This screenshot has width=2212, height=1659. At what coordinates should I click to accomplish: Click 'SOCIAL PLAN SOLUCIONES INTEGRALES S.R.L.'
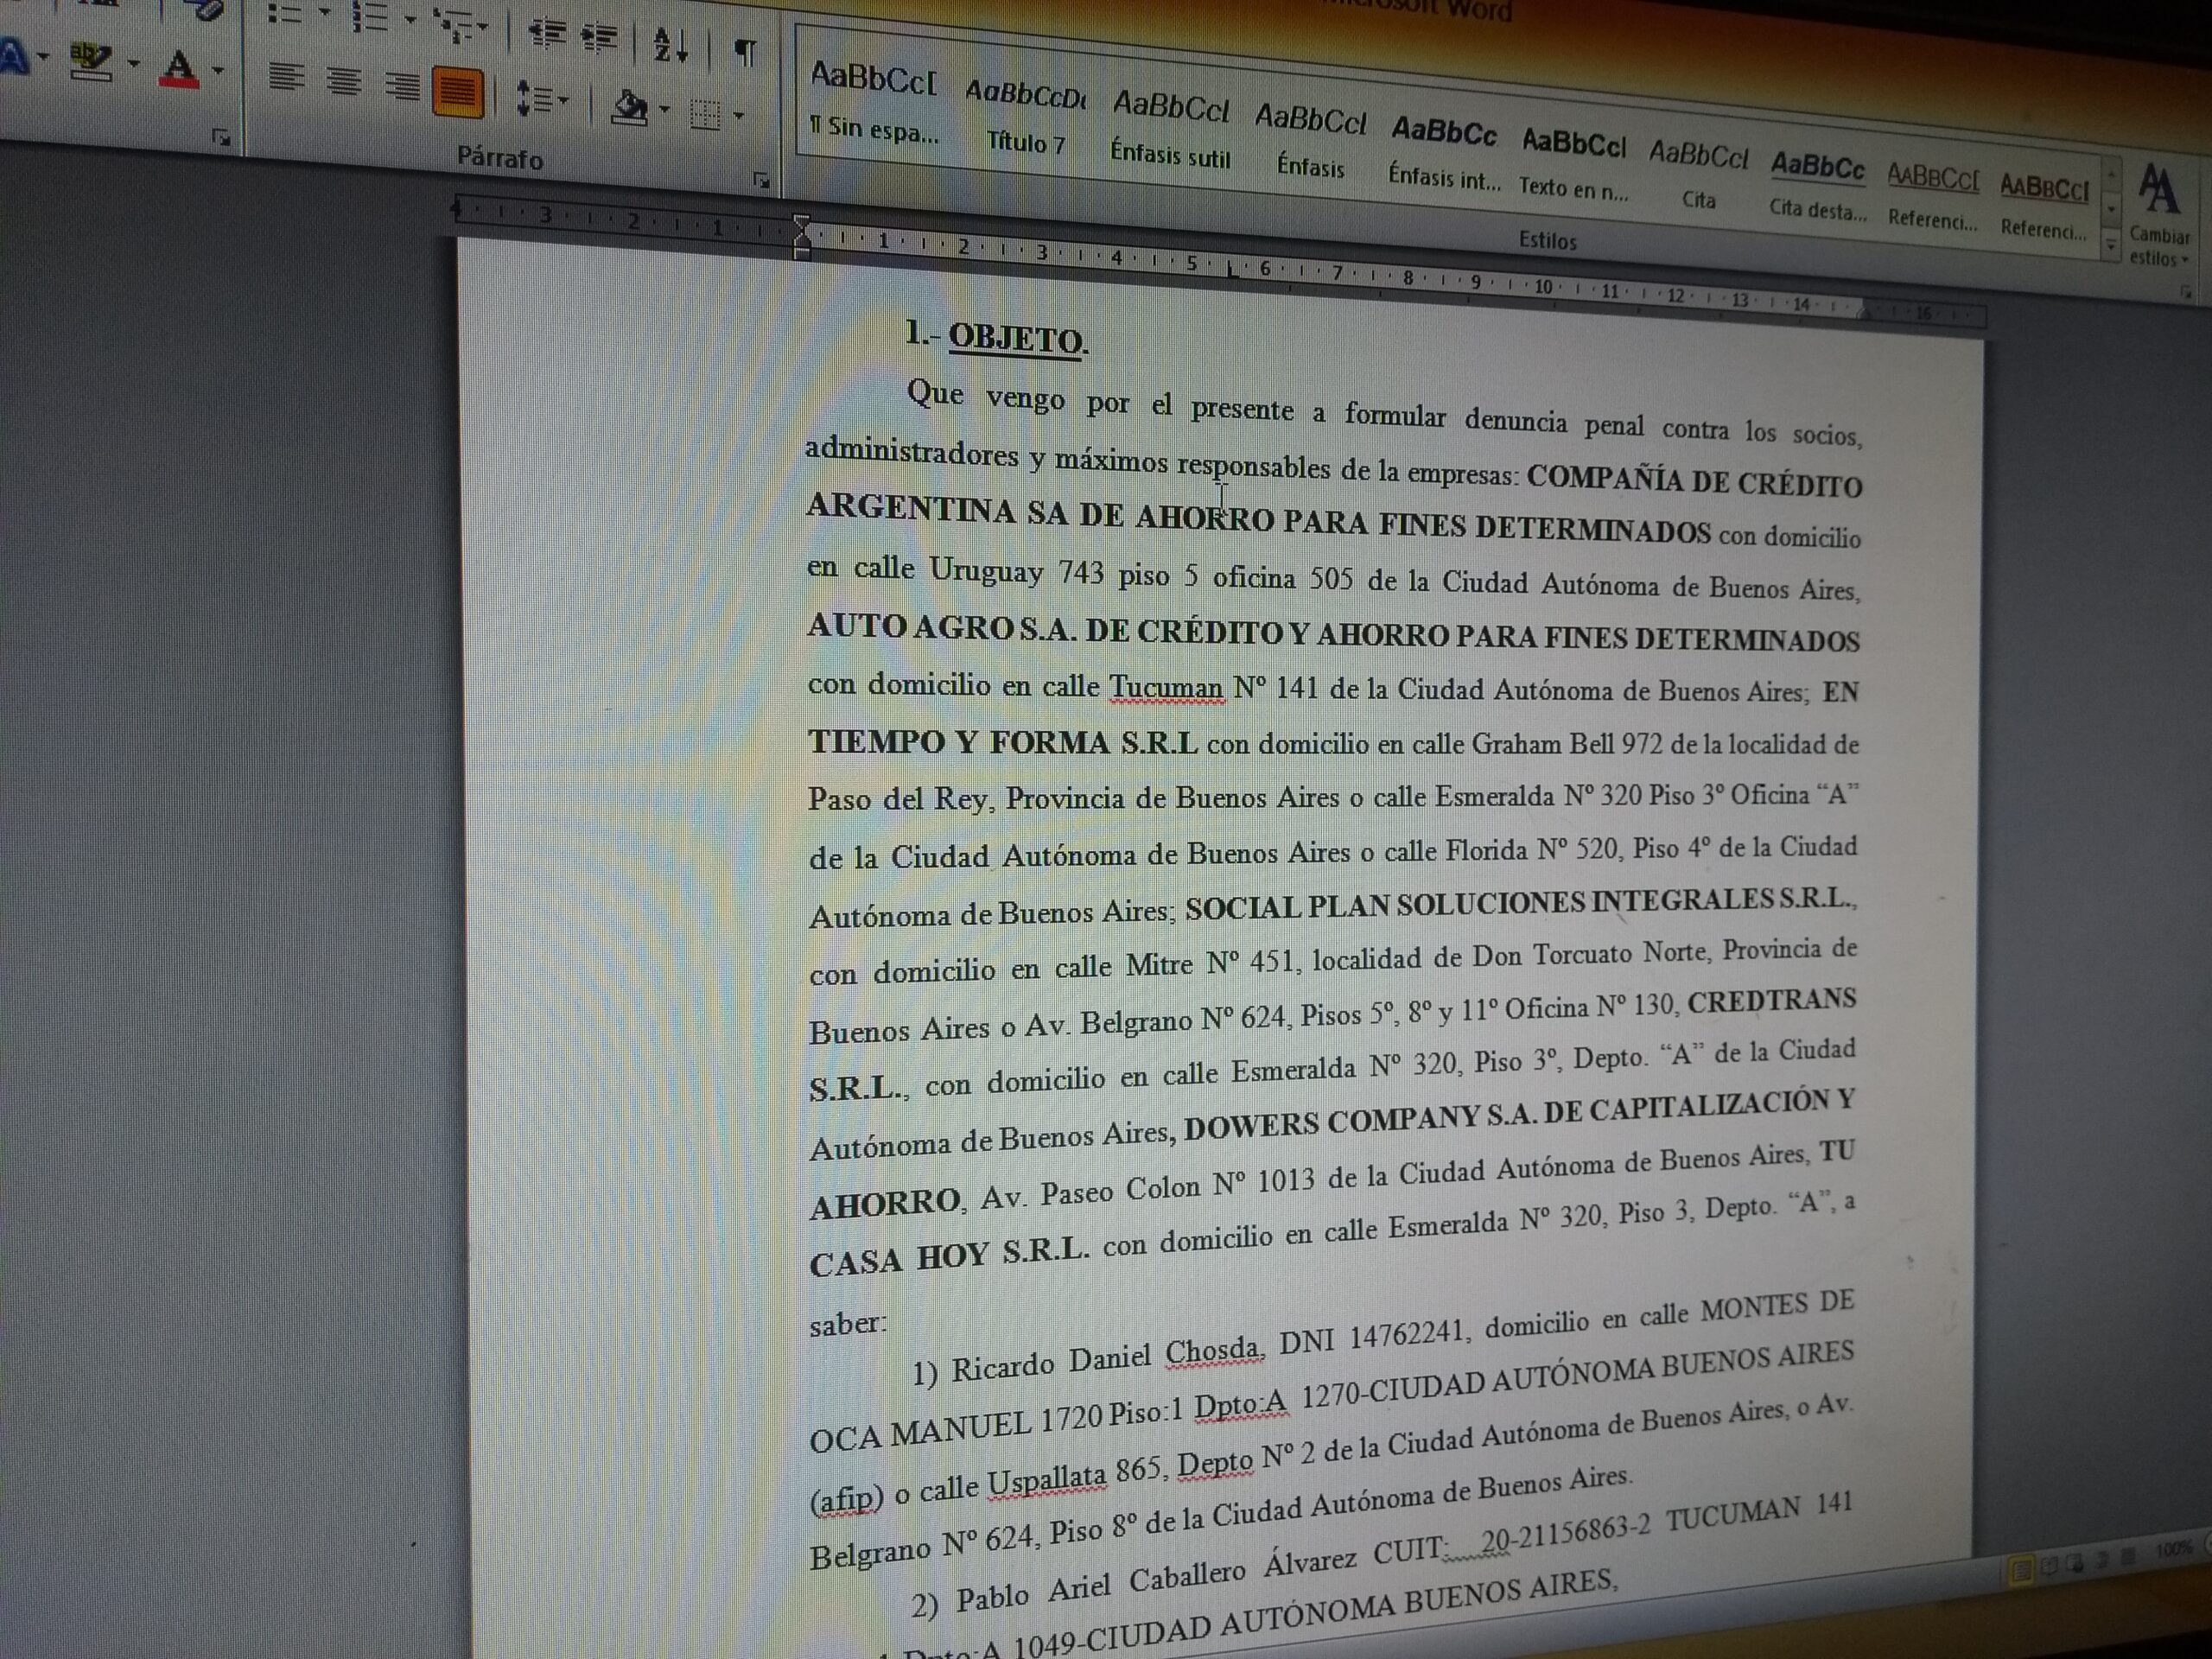coord(1518,903)
